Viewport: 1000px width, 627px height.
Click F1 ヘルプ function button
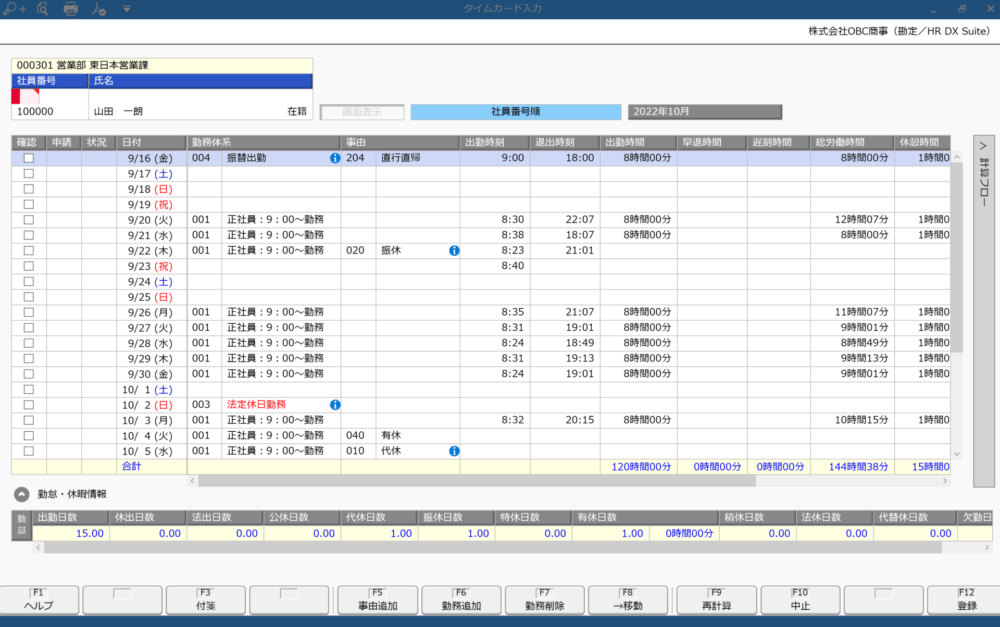tap(39, 600)
